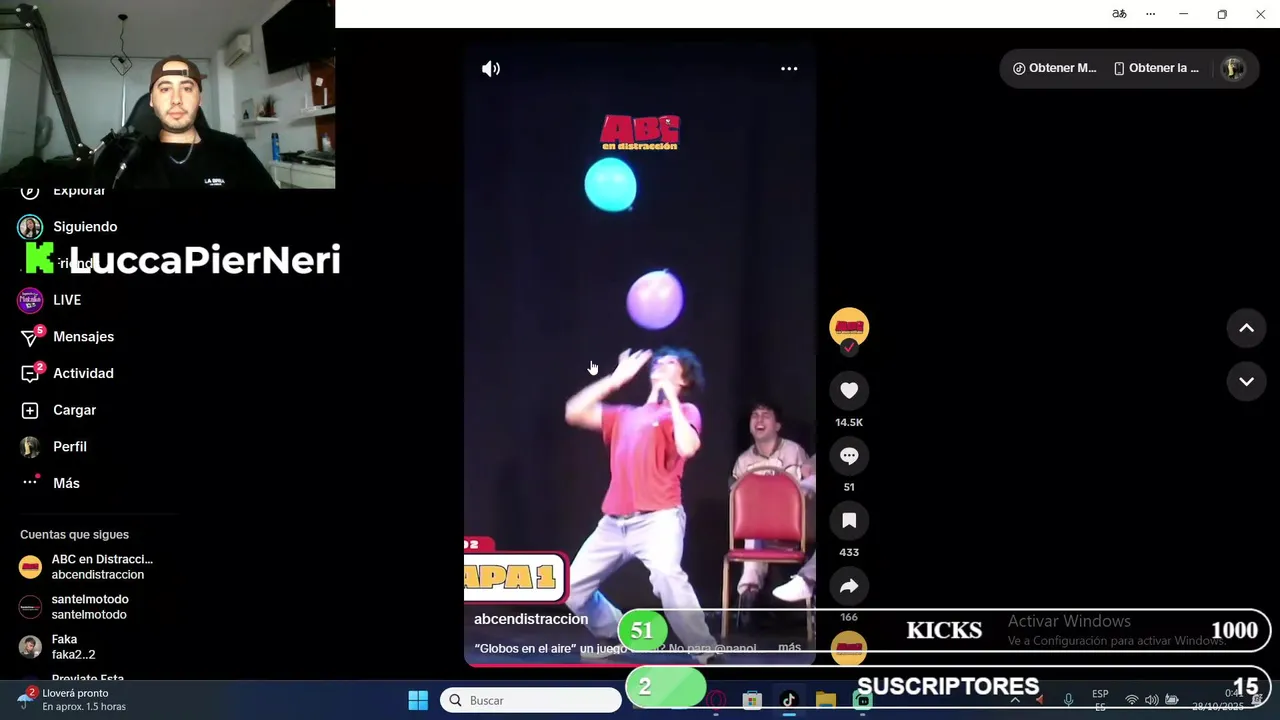Open the profile avatar in top-right pill
The width and height of the screenshot is (1280, 720).
pos(1233,68)
